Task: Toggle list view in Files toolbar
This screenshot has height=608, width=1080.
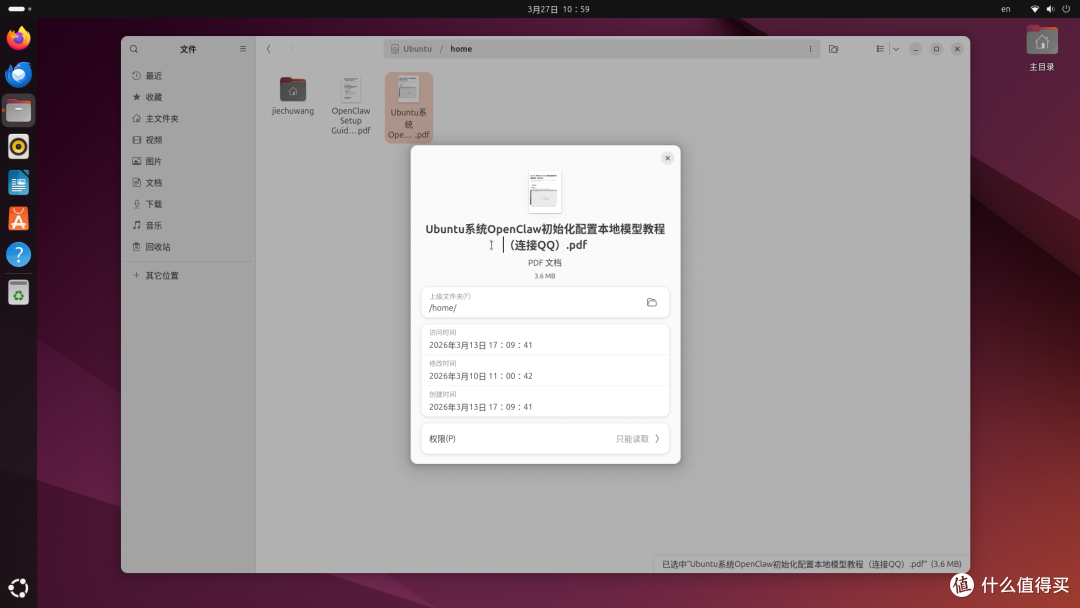Action: [880, 49]
